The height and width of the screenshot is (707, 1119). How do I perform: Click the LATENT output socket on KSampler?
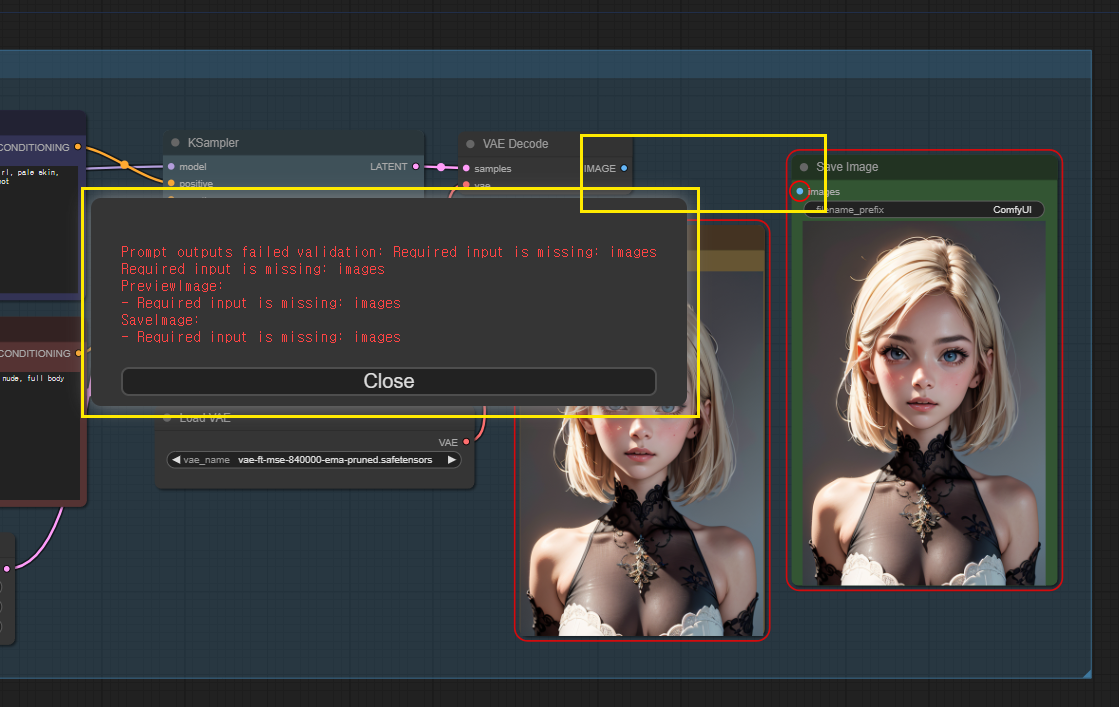(x=416, y=166)
